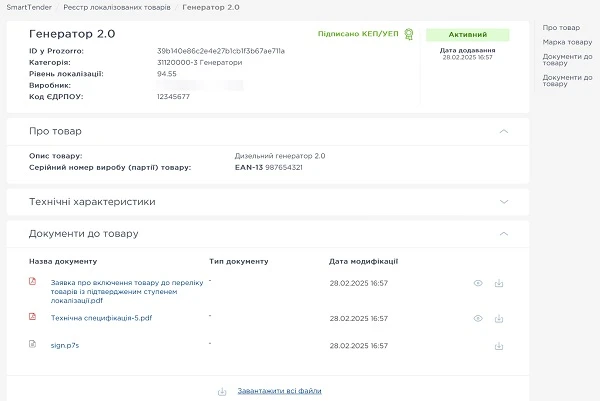Expand the Технічні характеристики section
Screen dimensions: 600x401
click(506, 201)
